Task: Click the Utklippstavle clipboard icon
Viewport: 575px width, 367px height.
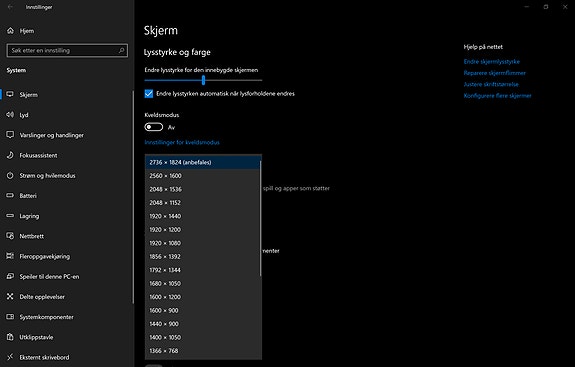Action: [x=10, y=337]
